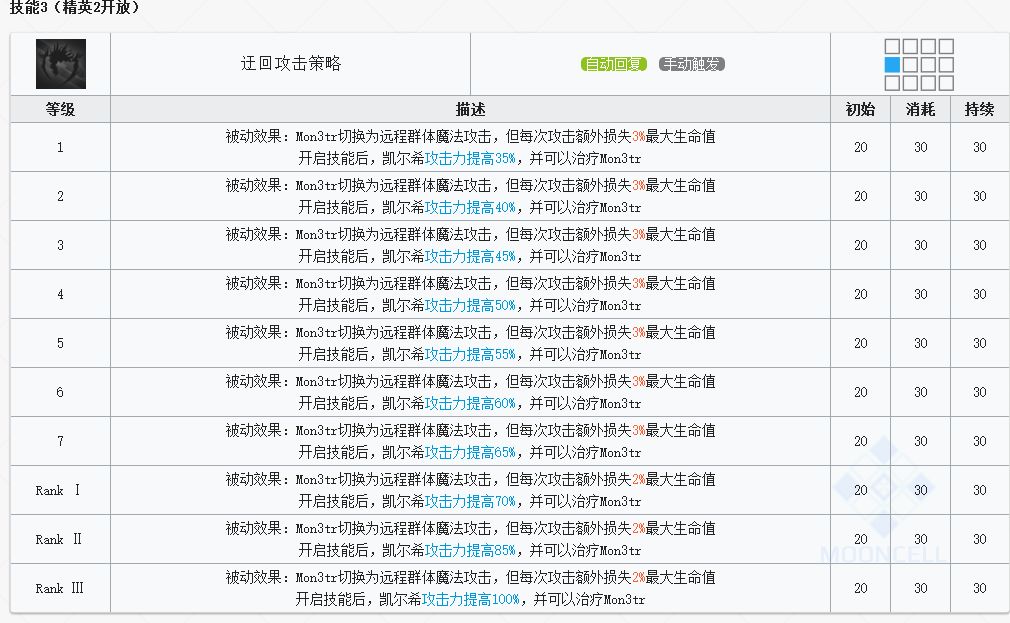Viewport: 1010px width, 623px height.
Task: Click the 初始 value 20 in level 1 row
Action: [861, 148]
